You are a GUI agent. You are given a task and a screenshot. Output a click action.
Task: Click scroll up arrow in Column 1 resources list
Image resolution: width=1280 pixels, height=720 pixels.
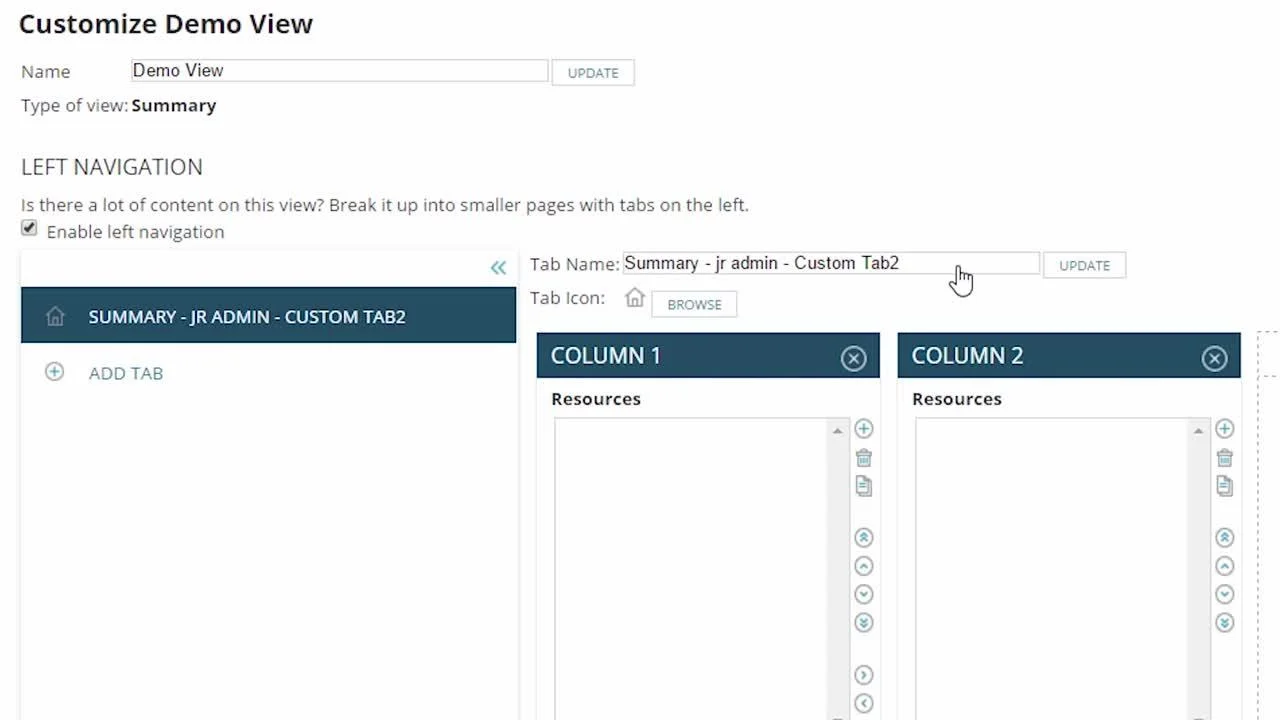click(x=837, y=431)
